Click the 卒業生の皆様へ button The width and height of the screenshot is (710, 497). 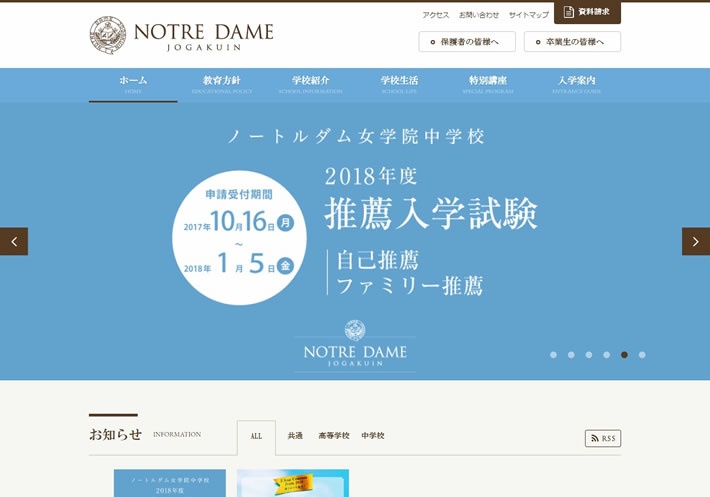(x=572, y=42)
